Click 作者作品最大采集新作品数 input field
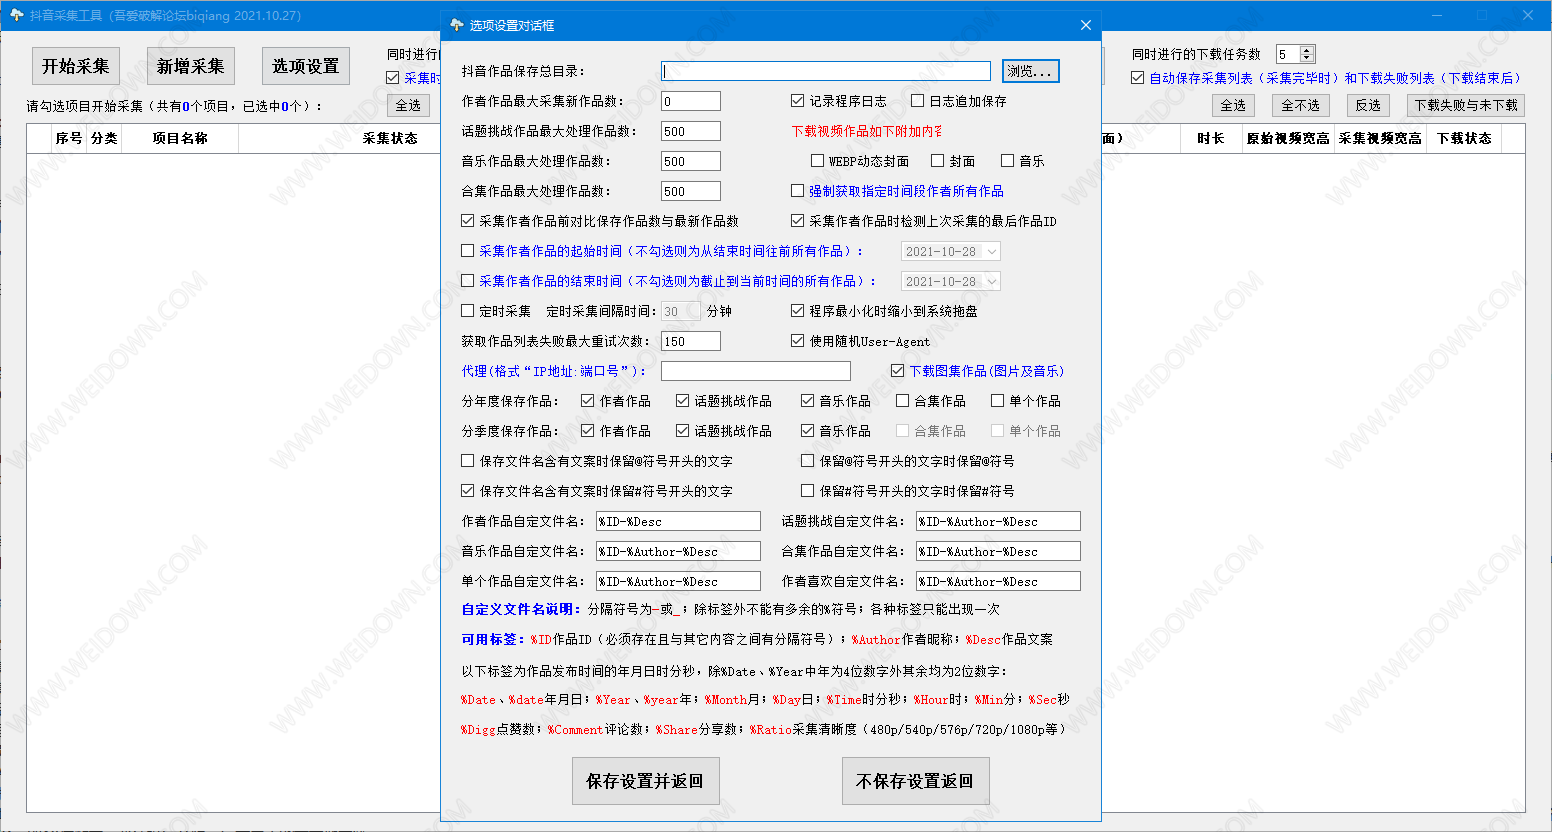Viewport: 1552px width, 832px height. (691, 101)
